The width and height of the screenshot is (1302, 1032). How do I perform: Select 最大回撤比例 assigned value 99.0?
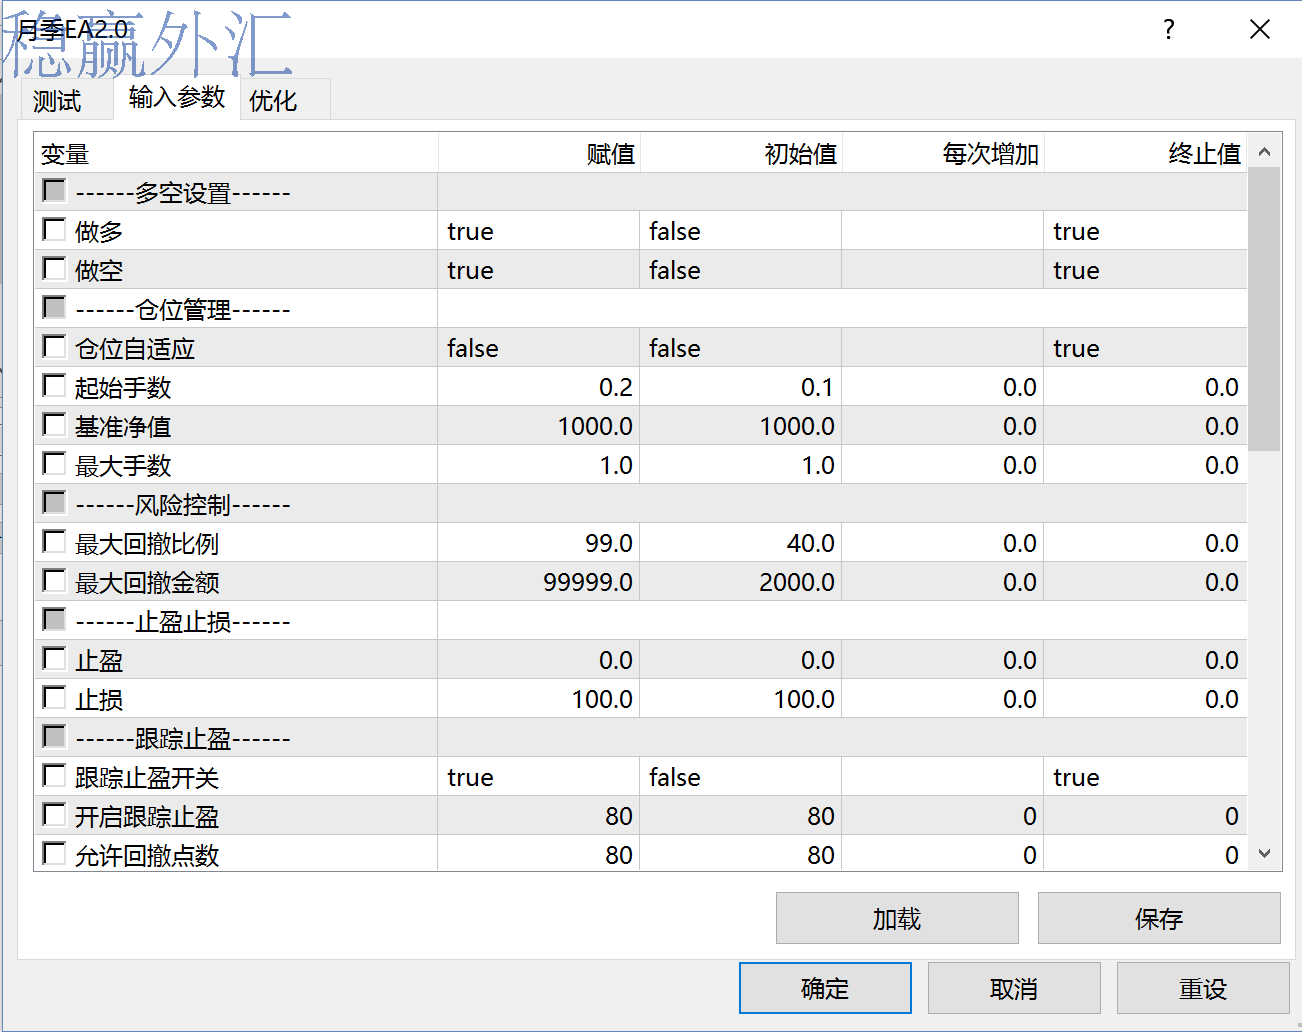[538, 543]
